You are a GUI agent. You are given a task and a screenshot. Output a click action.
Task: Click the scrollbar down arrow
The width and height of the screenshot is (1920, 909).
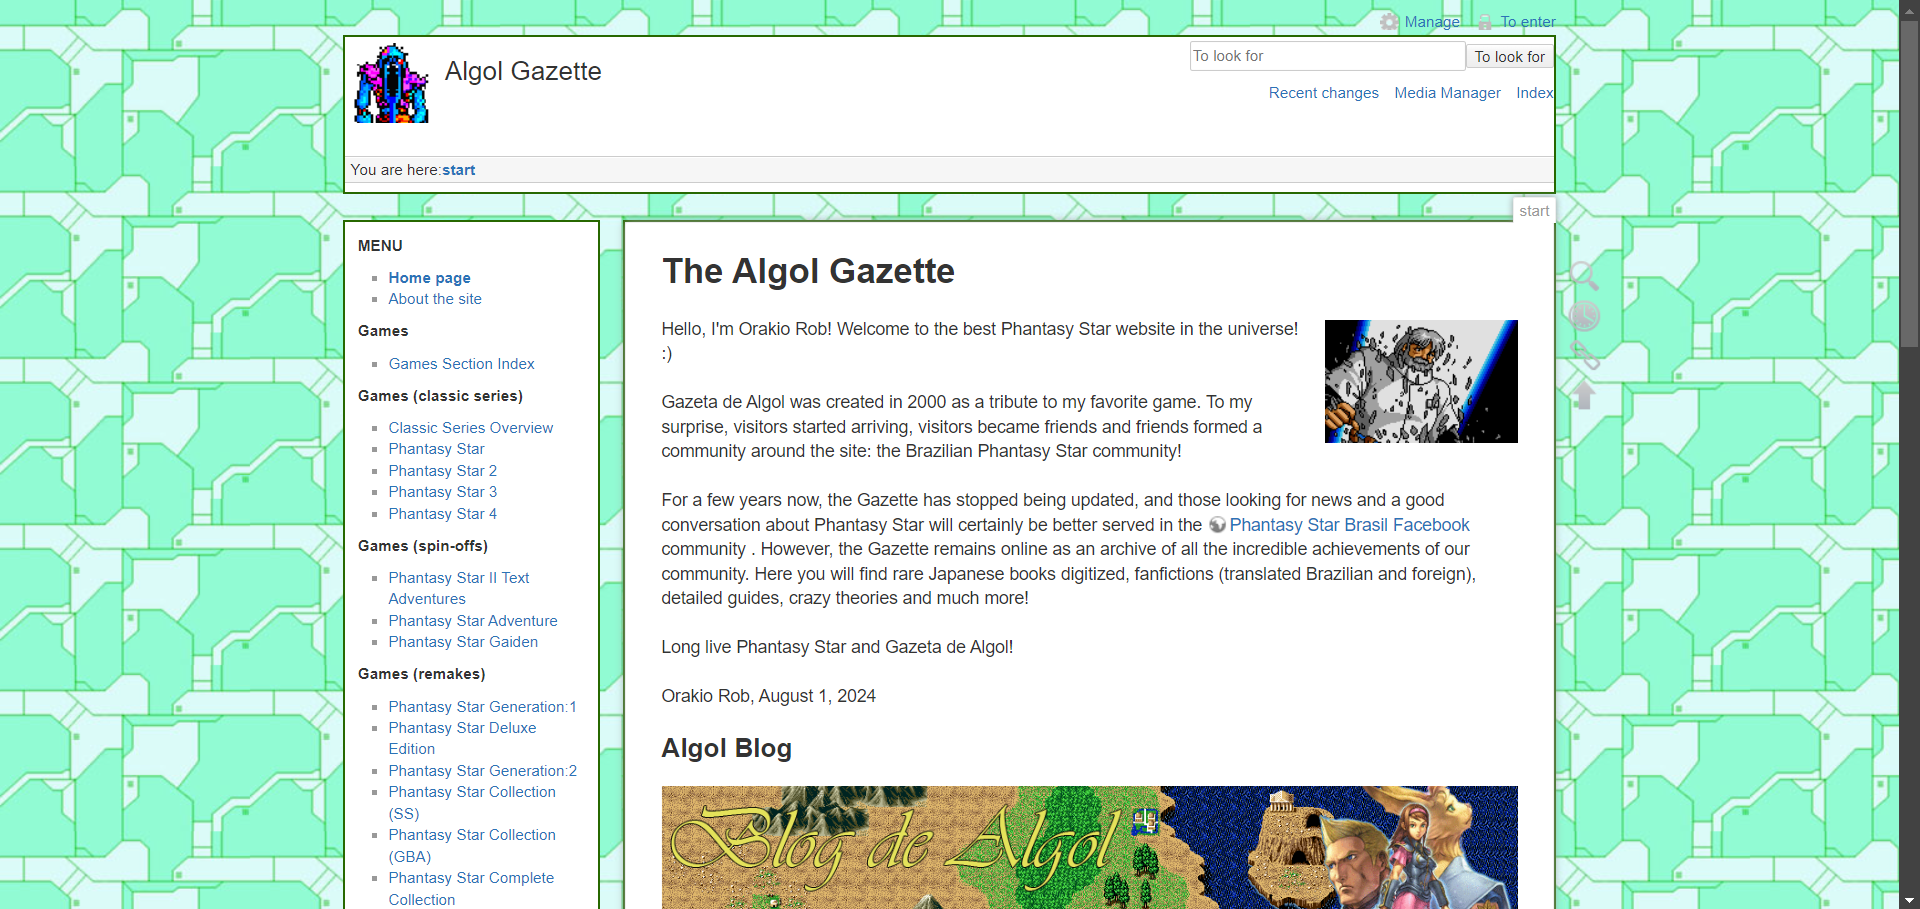coord(1909,901)
